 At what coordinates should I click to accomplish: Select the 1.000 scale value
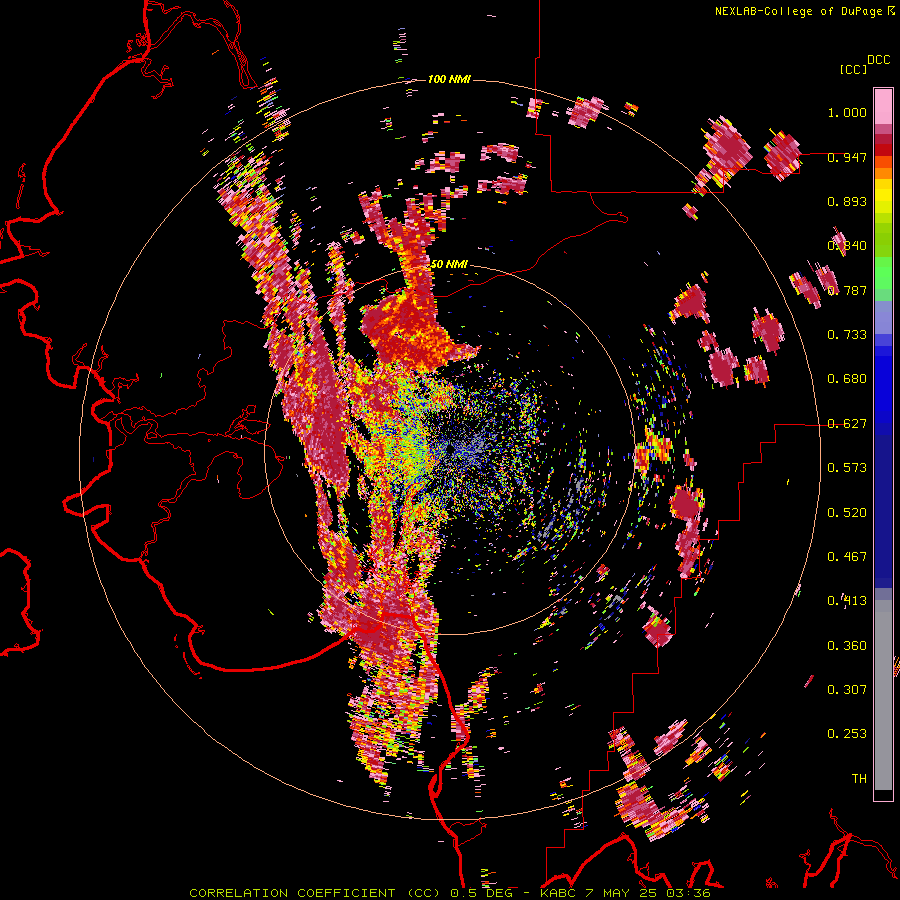[847, 112]
